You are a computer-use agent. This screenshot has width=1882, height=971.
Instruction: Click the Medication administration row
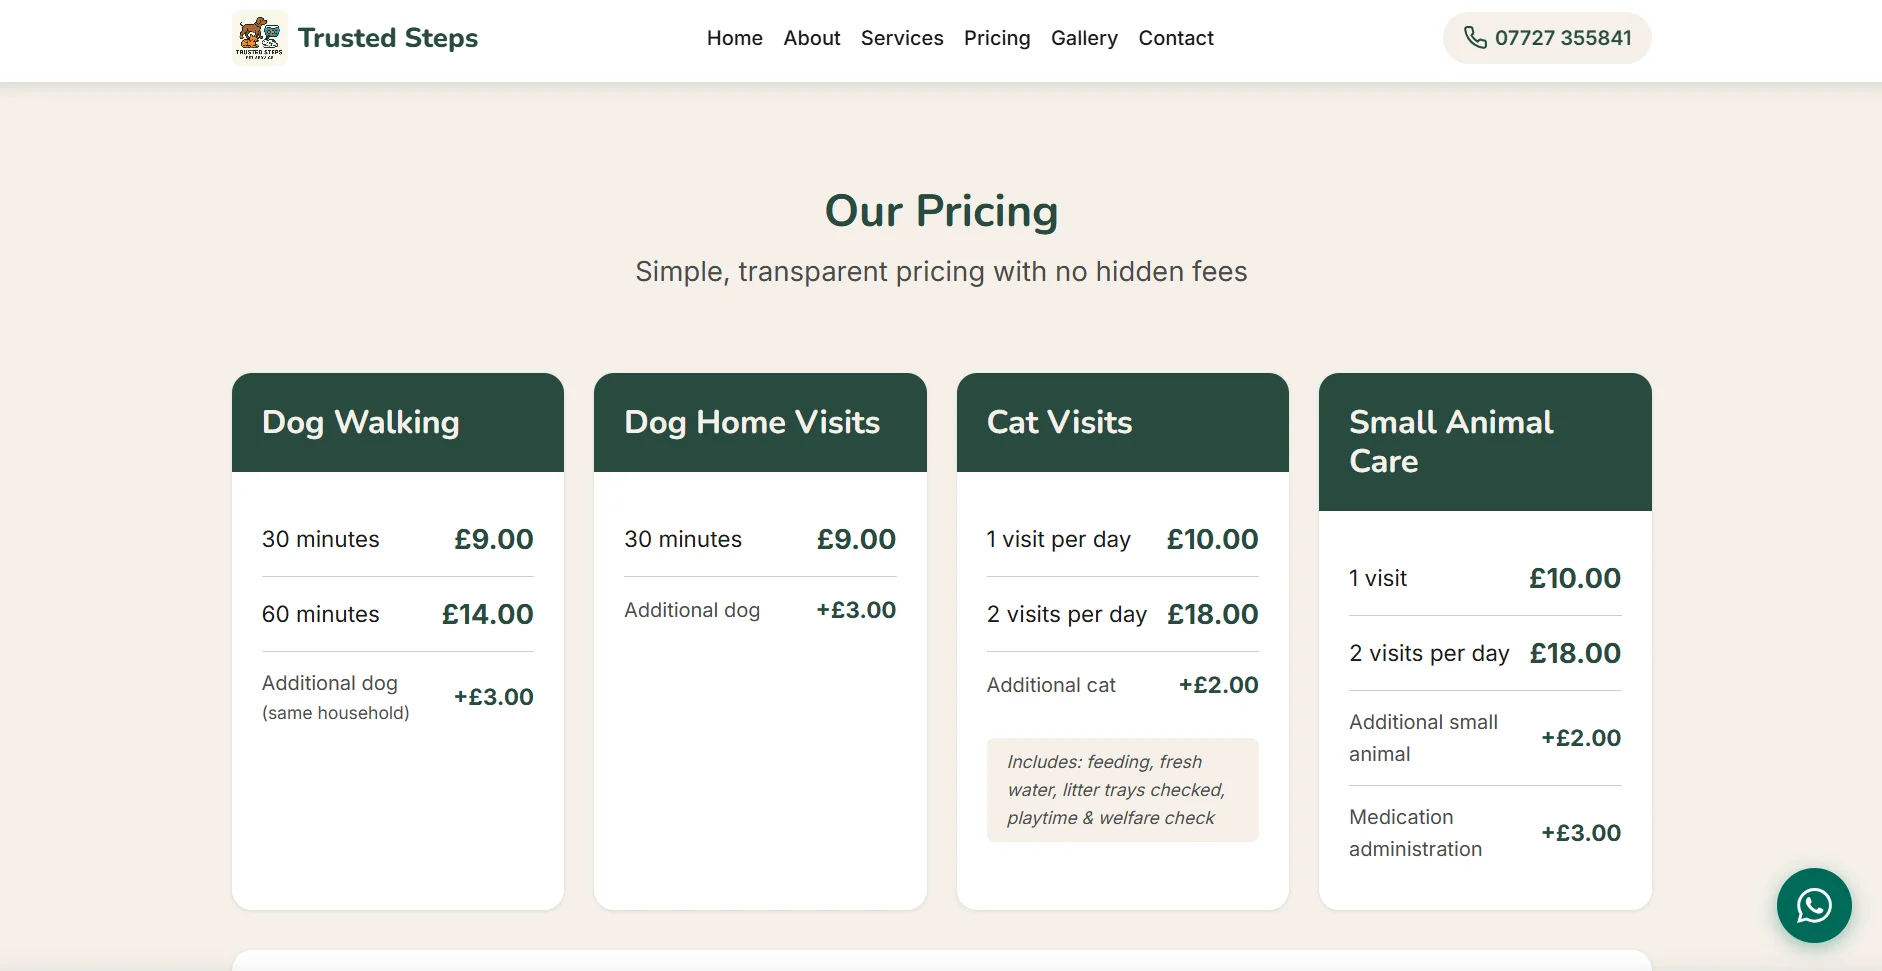(1485, 832)
